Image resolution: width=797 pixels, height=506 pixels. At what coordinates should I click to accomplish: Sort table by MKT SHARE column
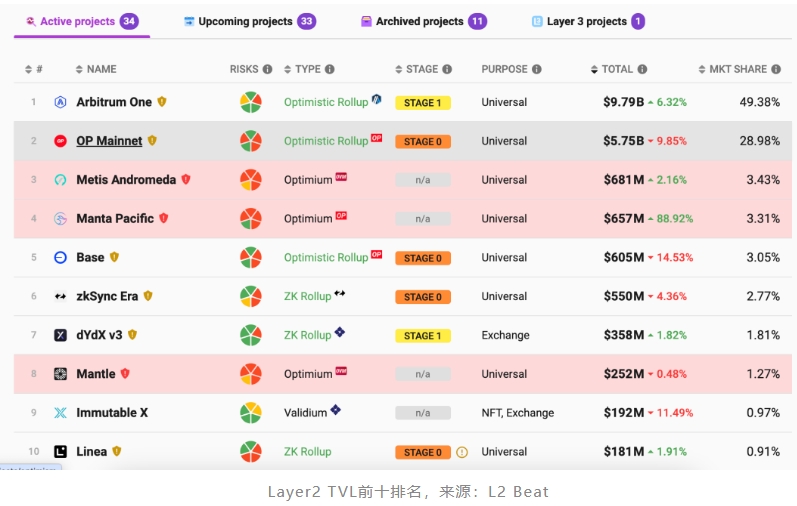(733, 69)
